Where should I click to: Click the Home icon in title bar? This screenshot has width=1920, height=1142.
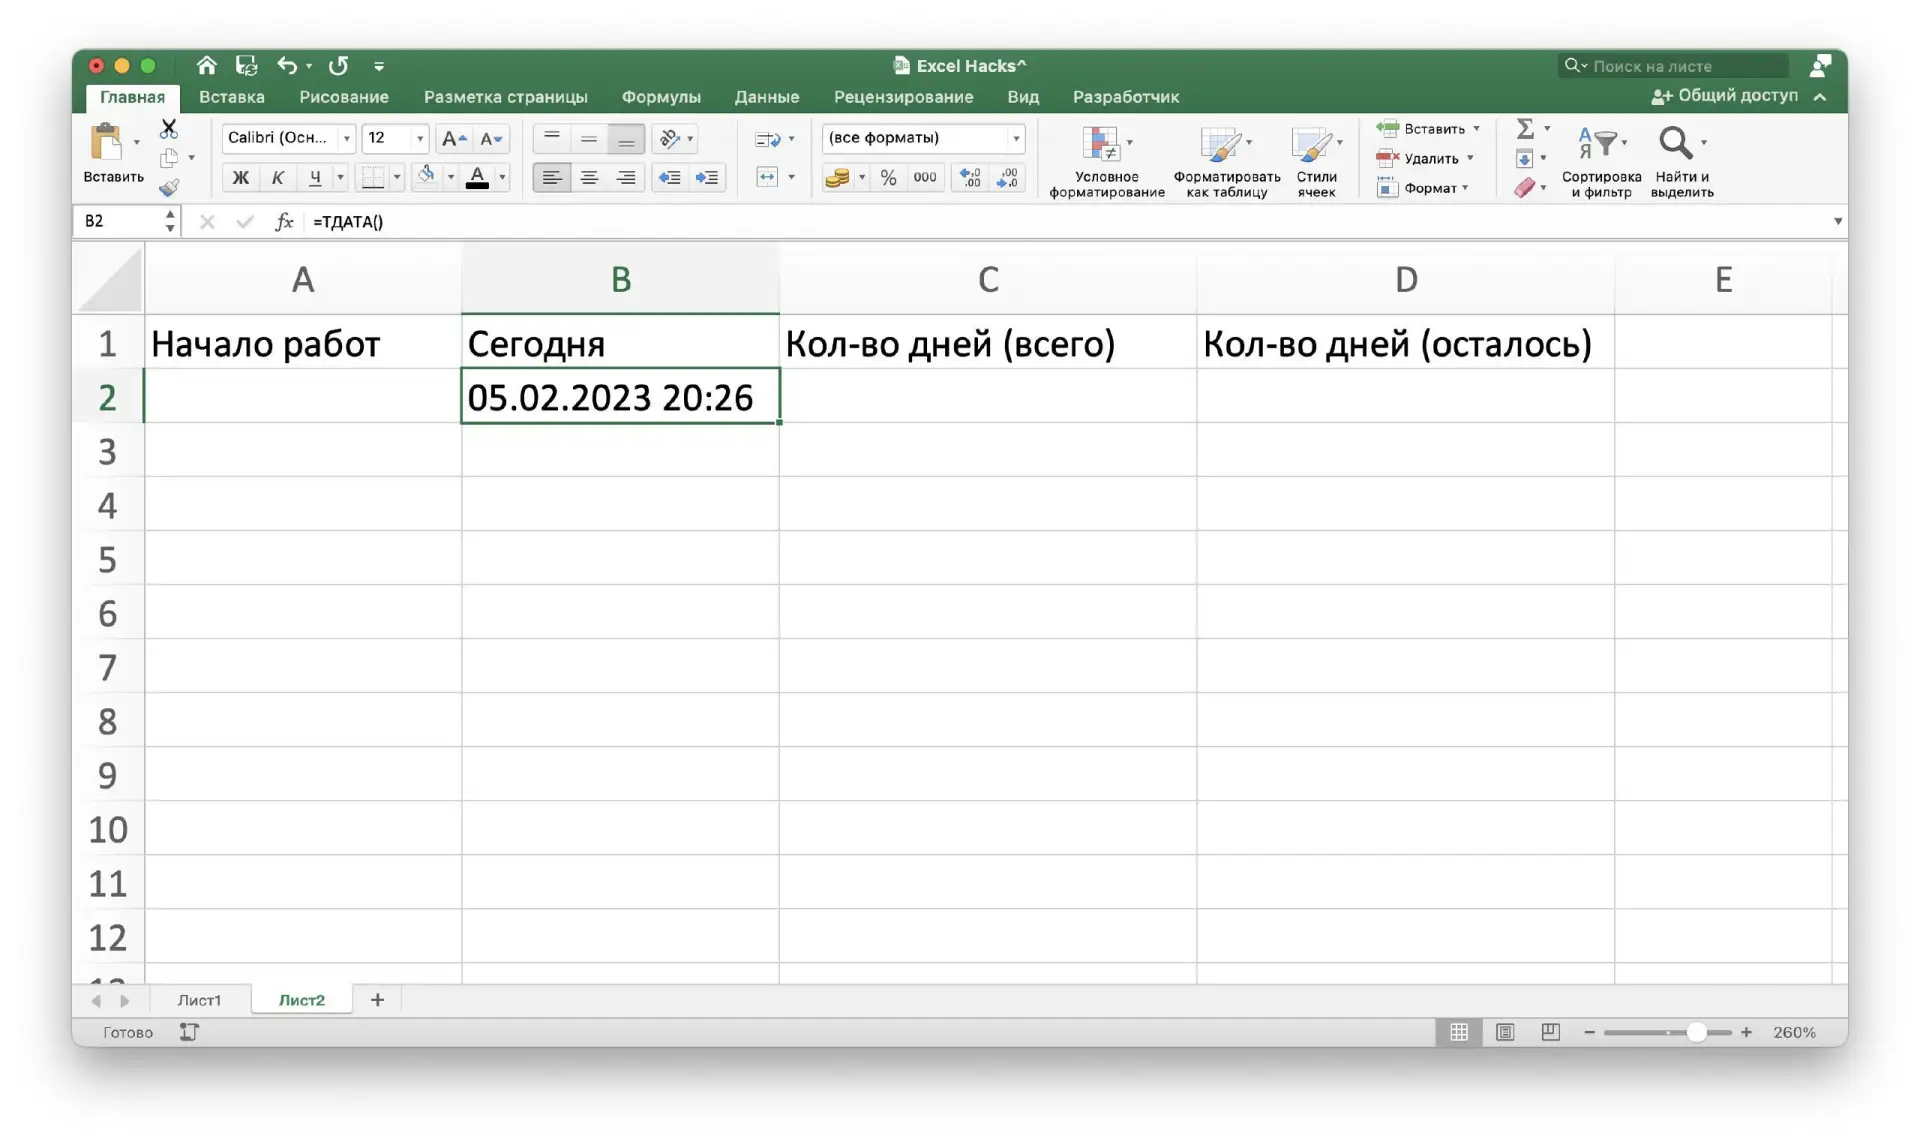click(206, 66)
